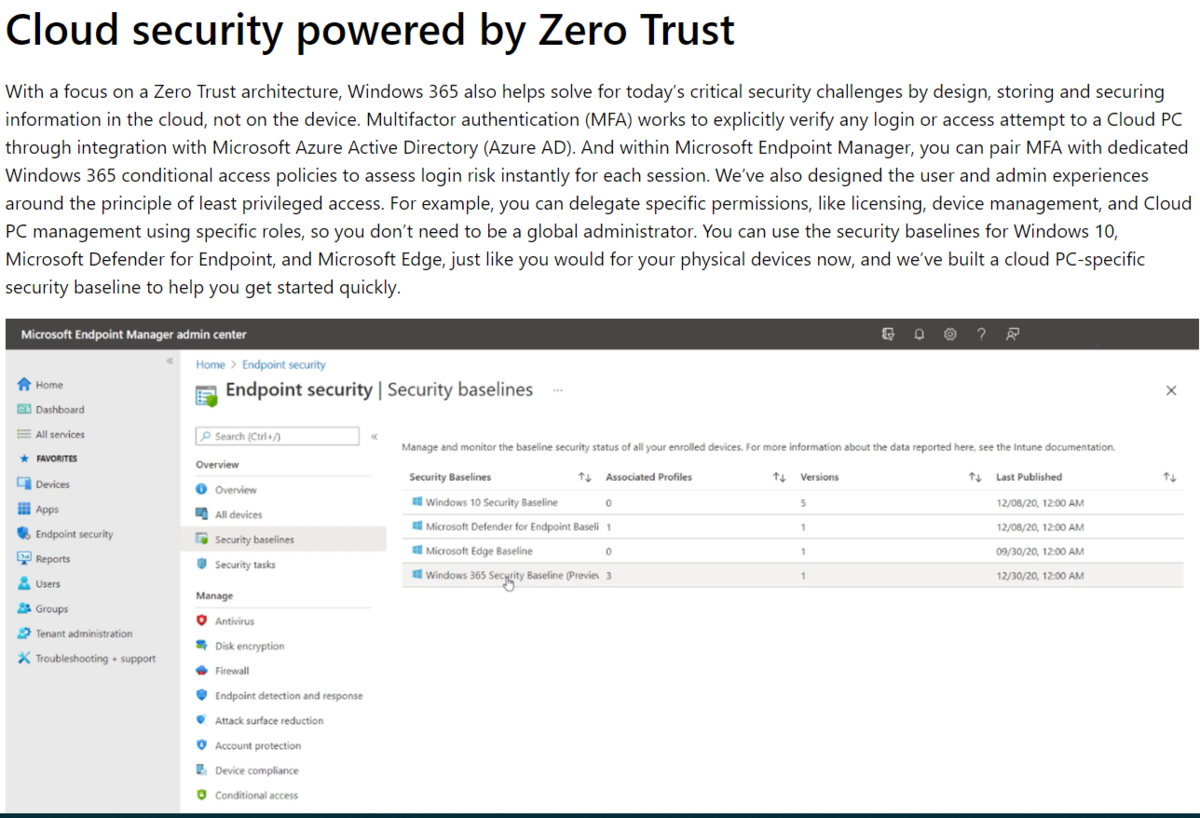Click the Search (Ctrl+/) input box
Image resolution: width=1200 pixels, height=818 pixels.
point(277,436)
